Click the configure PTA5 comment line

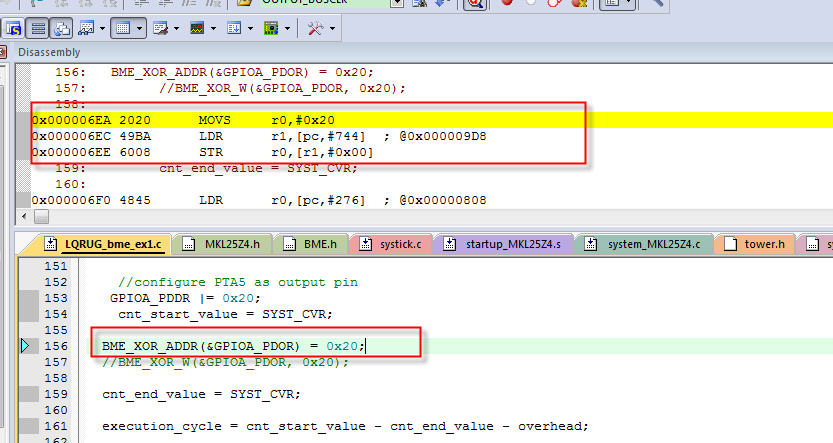click(x=238, y=282)
